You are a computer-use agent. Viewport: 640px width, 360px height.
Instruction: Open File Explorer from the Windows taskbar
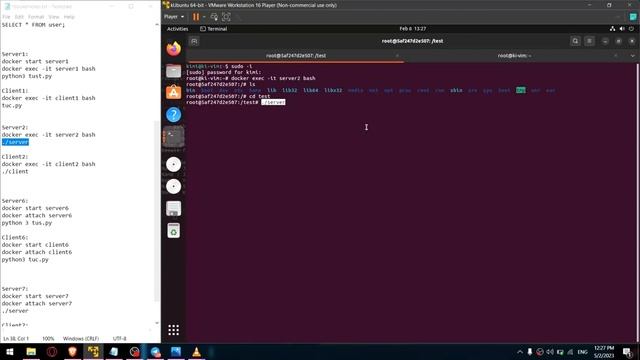coord(31,352)
